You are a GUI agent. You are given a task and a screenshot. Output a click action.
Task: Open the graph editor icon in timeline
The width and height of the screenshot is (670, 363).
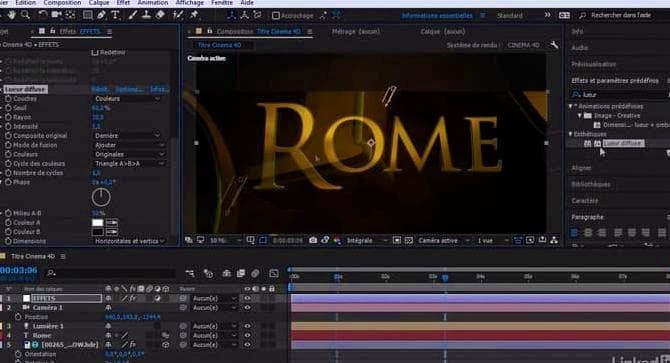point(274,273)
